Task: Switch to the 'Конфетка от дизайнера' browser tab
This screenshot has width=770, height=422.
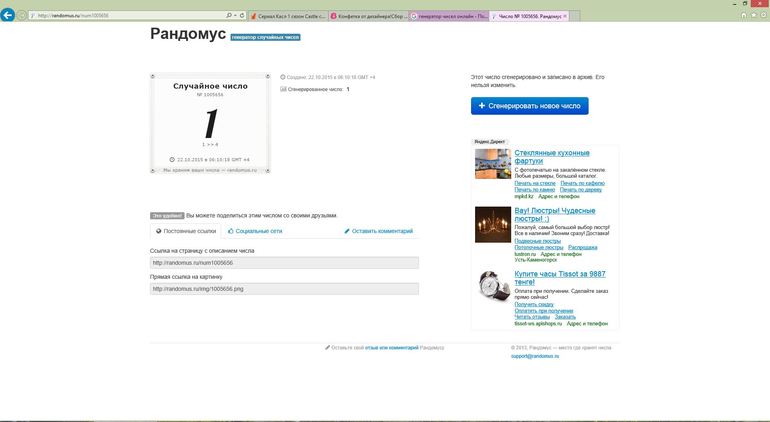Action: click(x=368, y=17)
